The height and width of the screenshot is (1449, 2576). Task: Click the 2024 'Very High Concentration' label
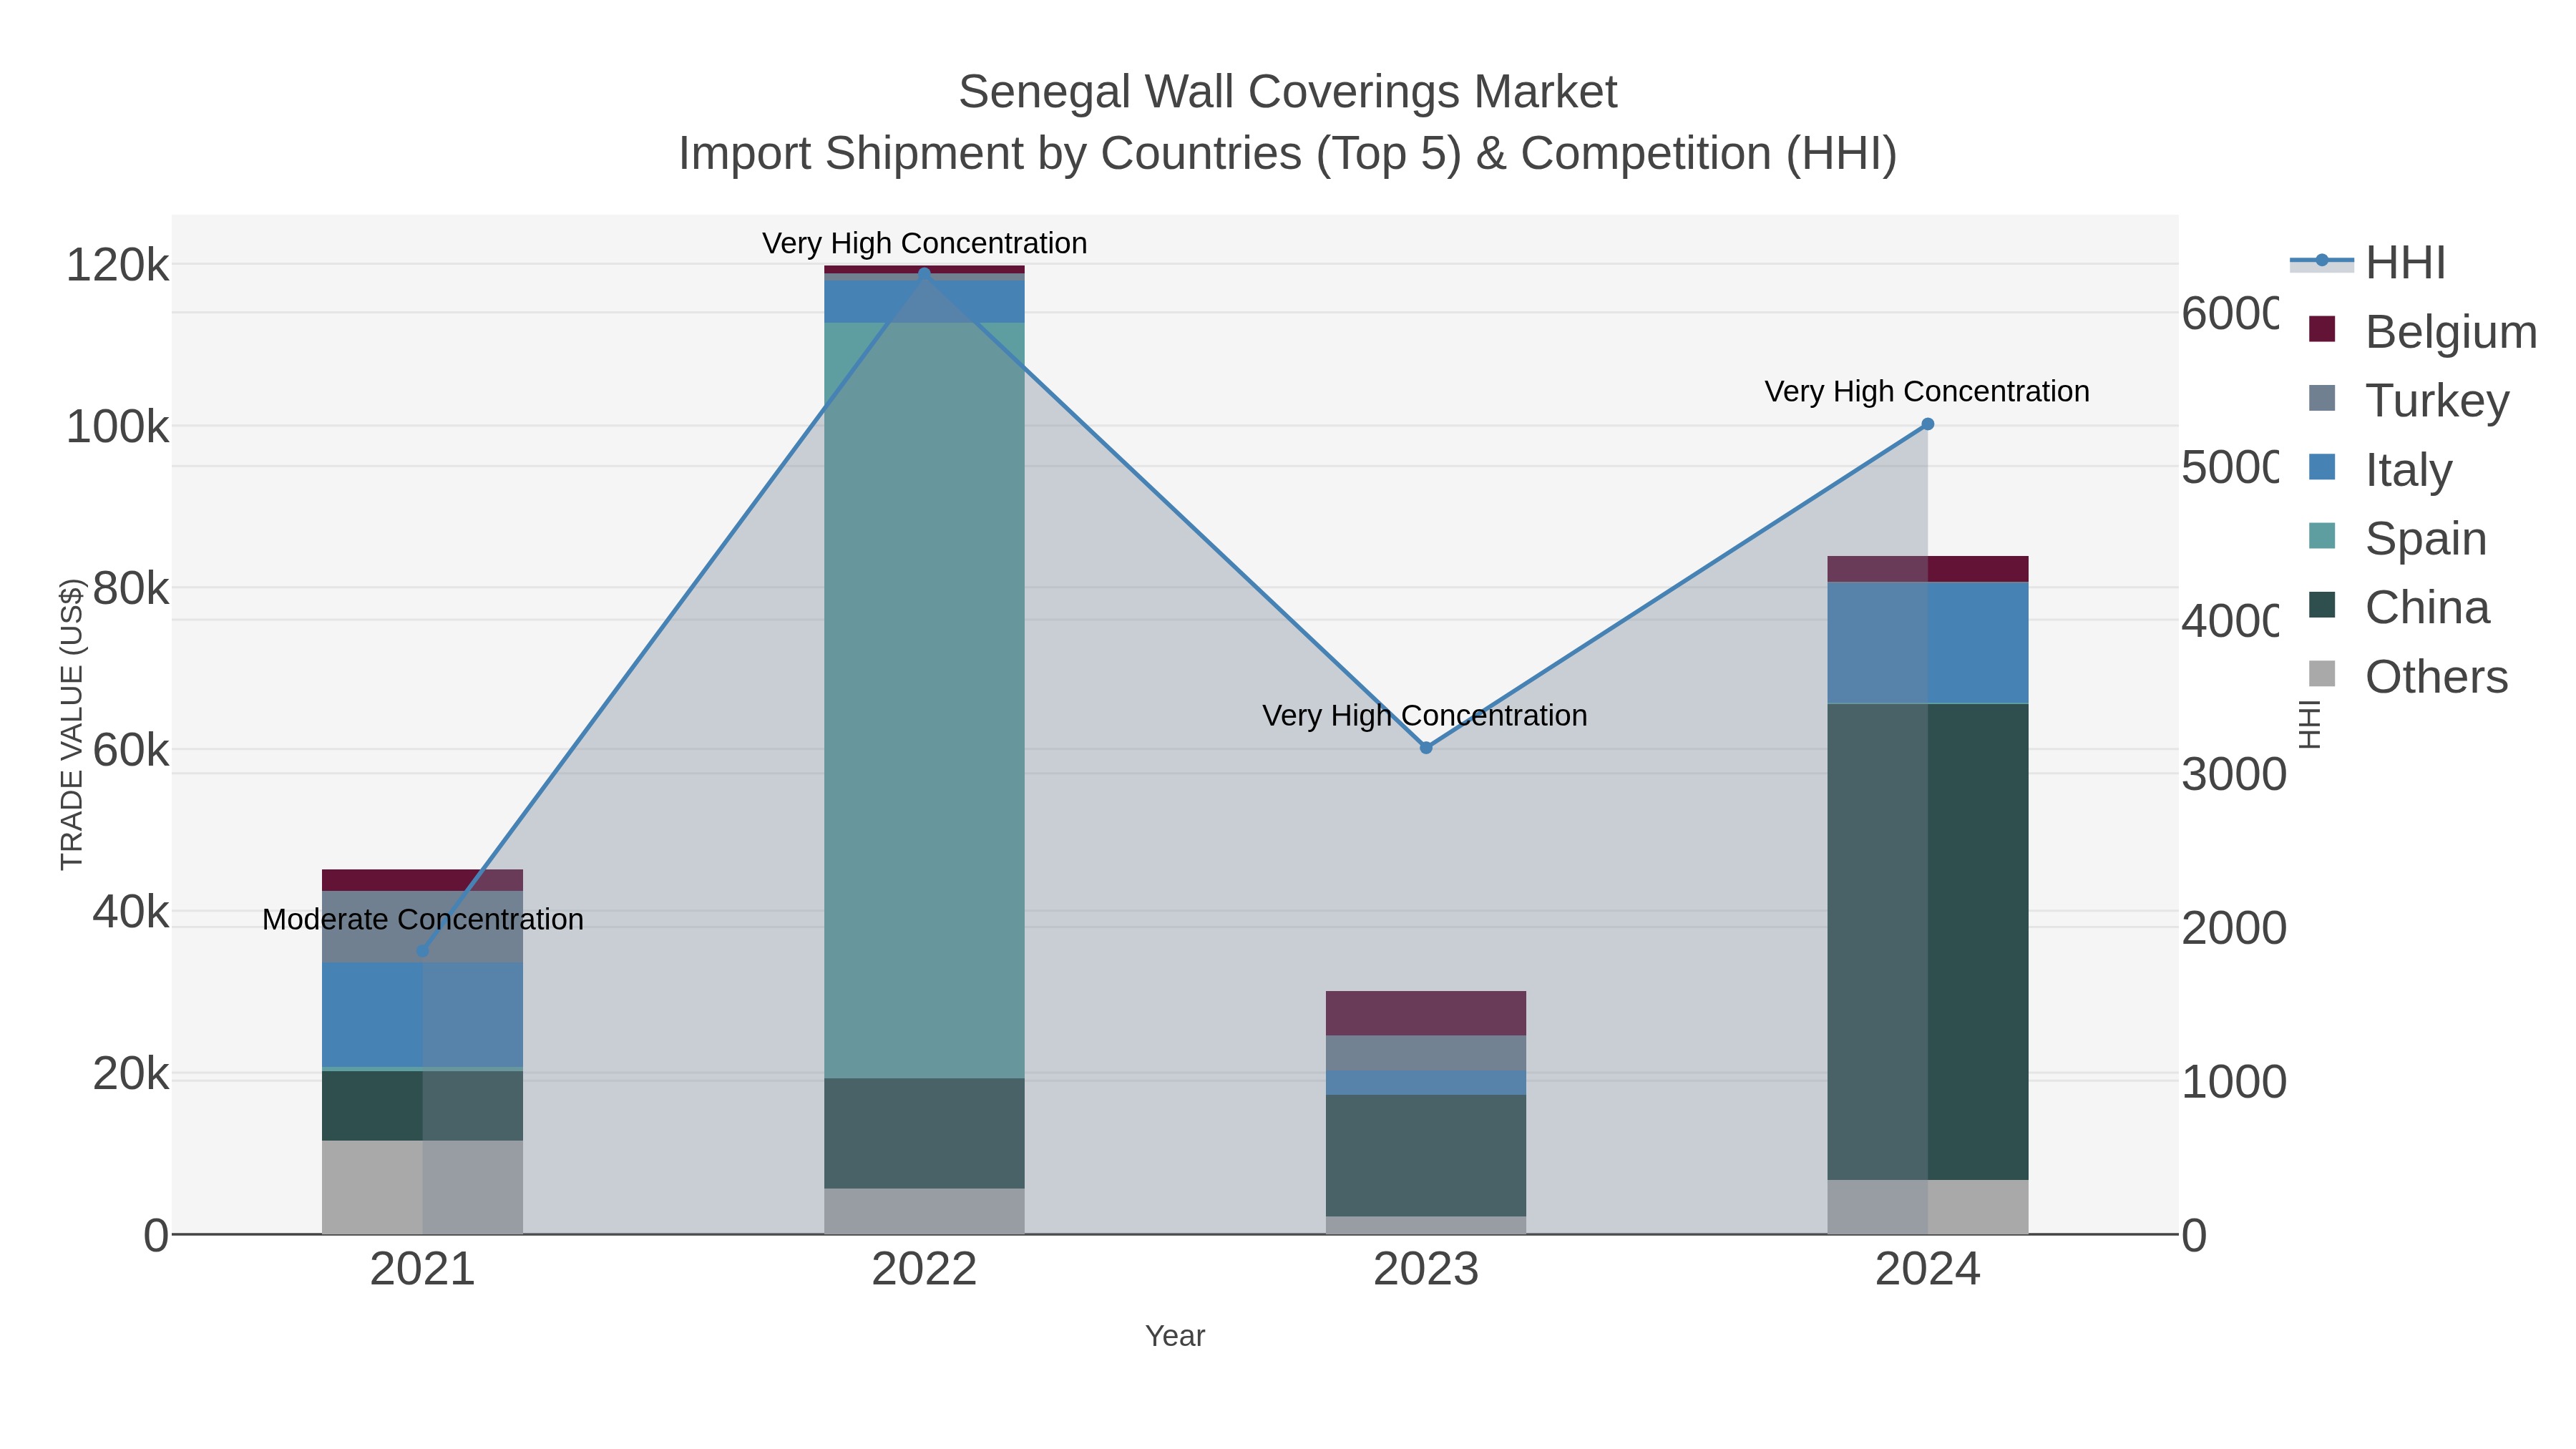1927,391
